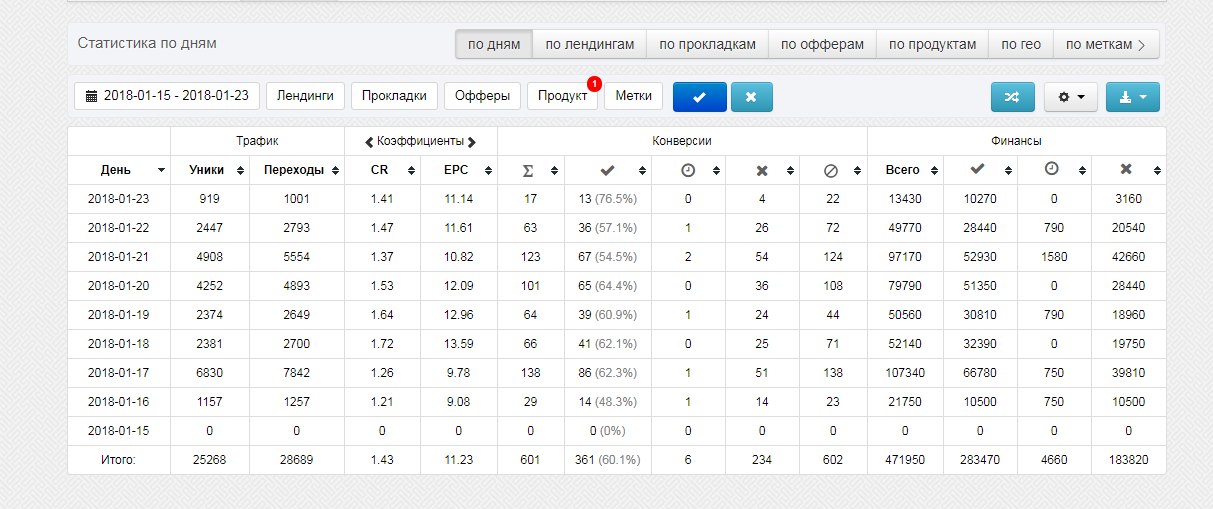Sort table by EPC column
1213x509 pixels.
point(458,170)
